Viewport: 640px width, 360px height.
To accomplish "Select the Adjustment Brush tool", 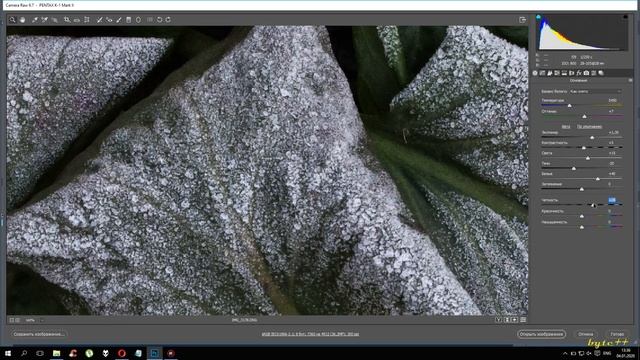I will (119, 20).
